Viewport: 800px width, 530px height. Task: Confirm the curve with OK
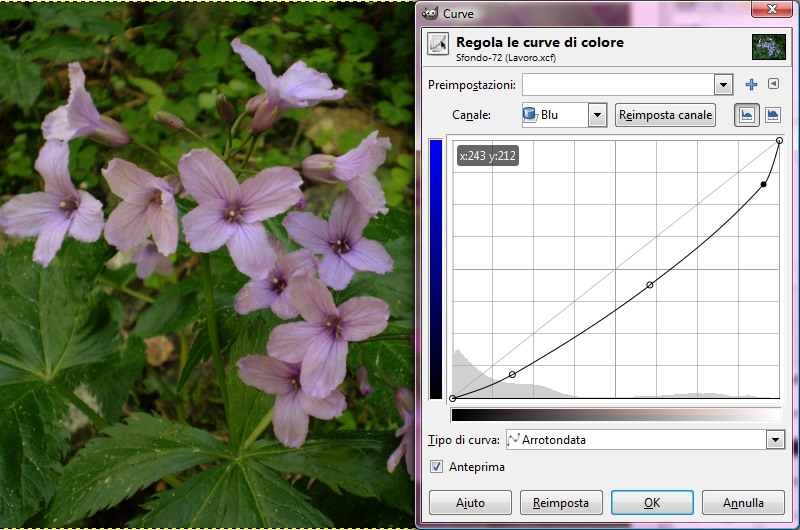pos(652,503)
